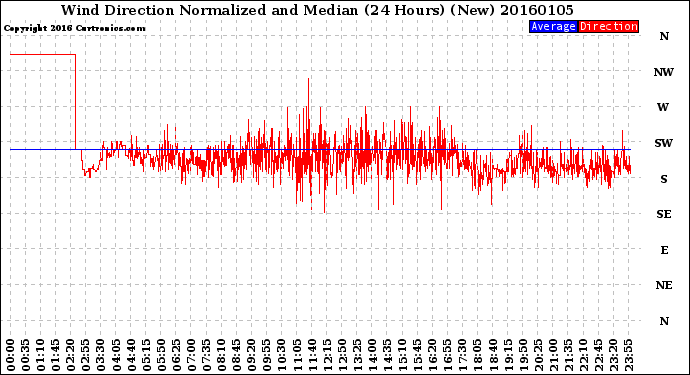Click the 23:20 time label
The height and width of the screenshot is (375, 690).
(x=613, y=355)
